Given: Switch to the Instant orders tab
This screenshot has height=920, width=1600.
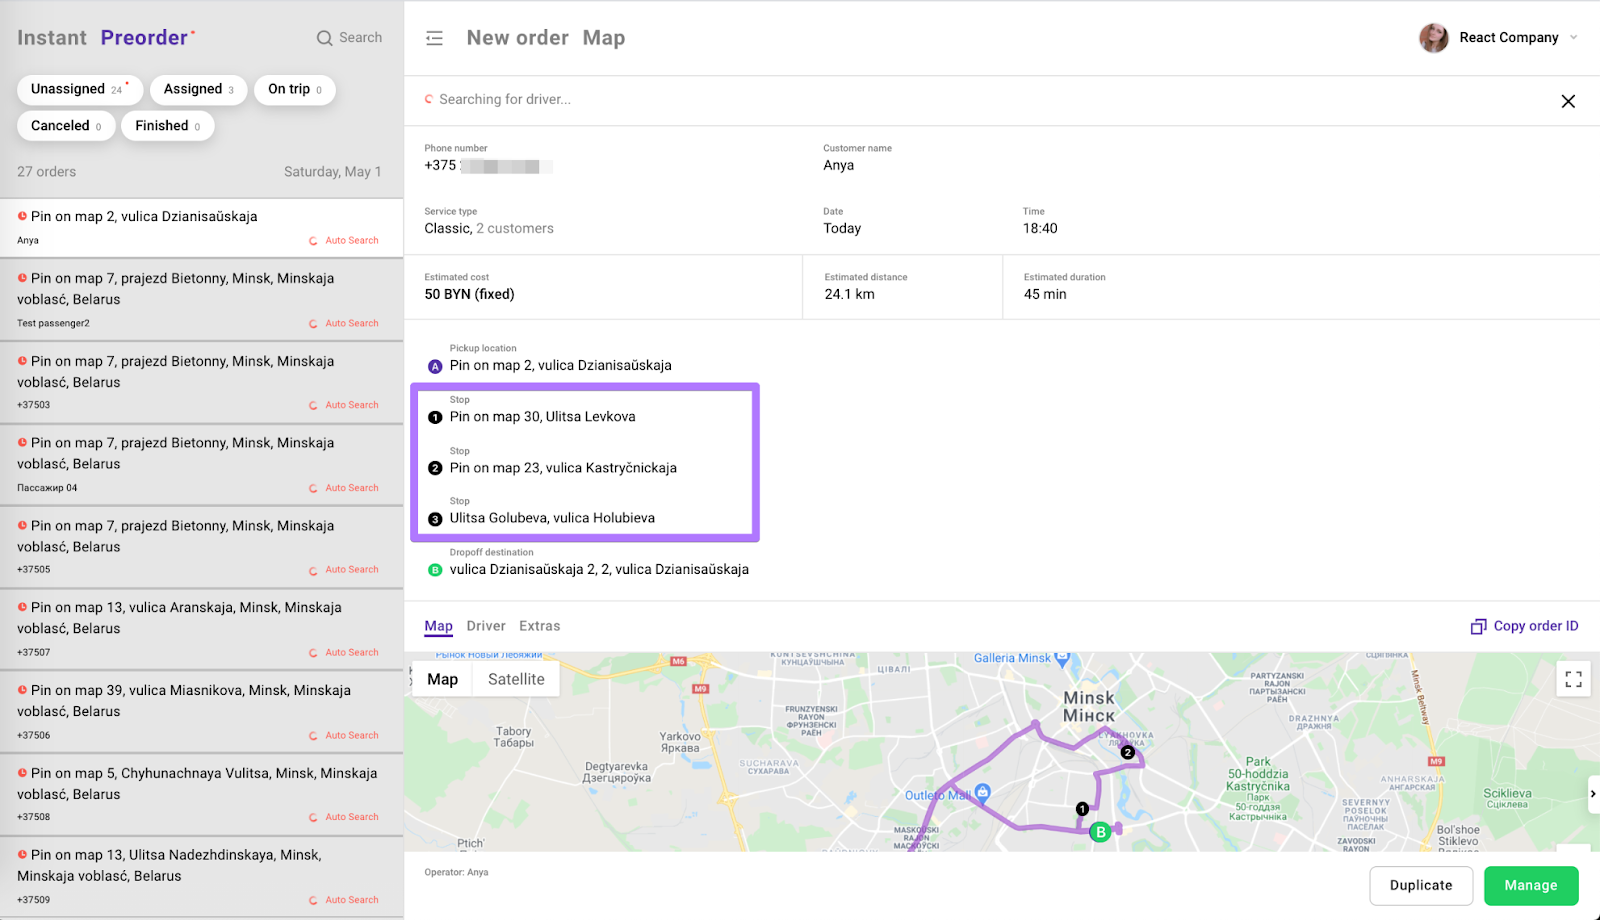Looking at the screenshot, I should tap(52, 38).
